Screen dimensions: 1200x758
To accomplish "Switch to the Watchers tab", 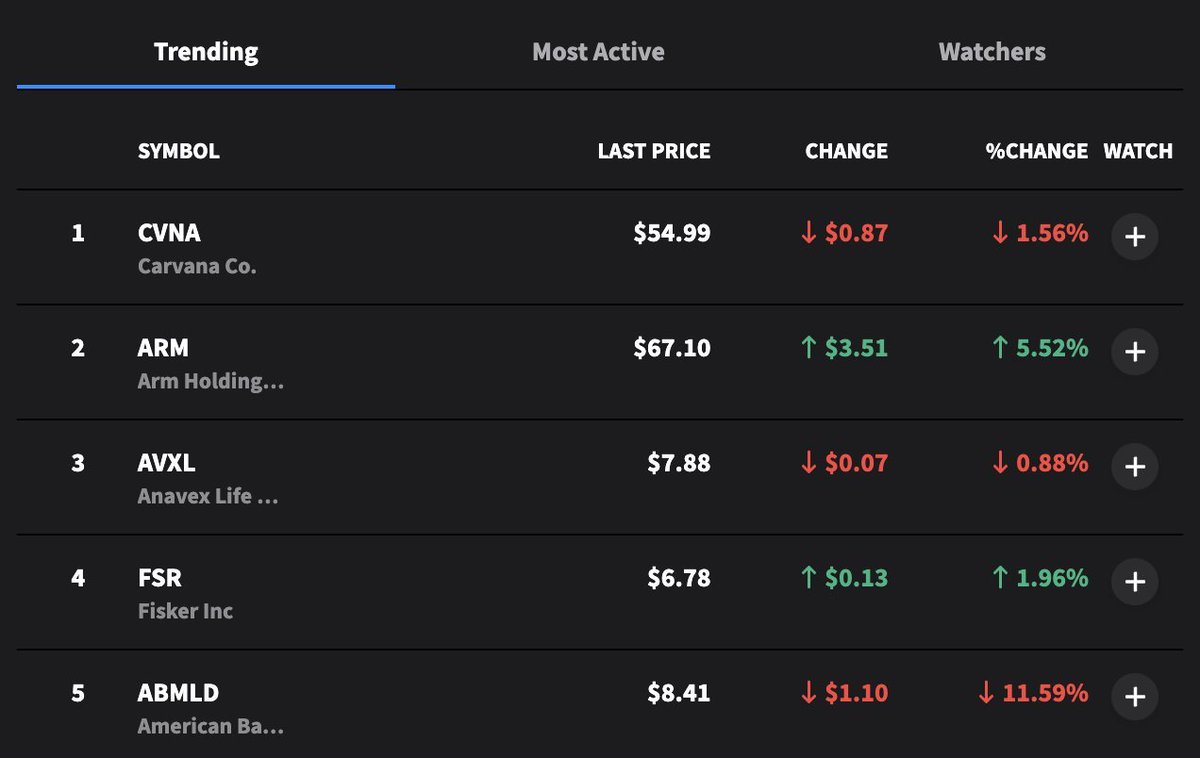I will (x=992, y=52).
